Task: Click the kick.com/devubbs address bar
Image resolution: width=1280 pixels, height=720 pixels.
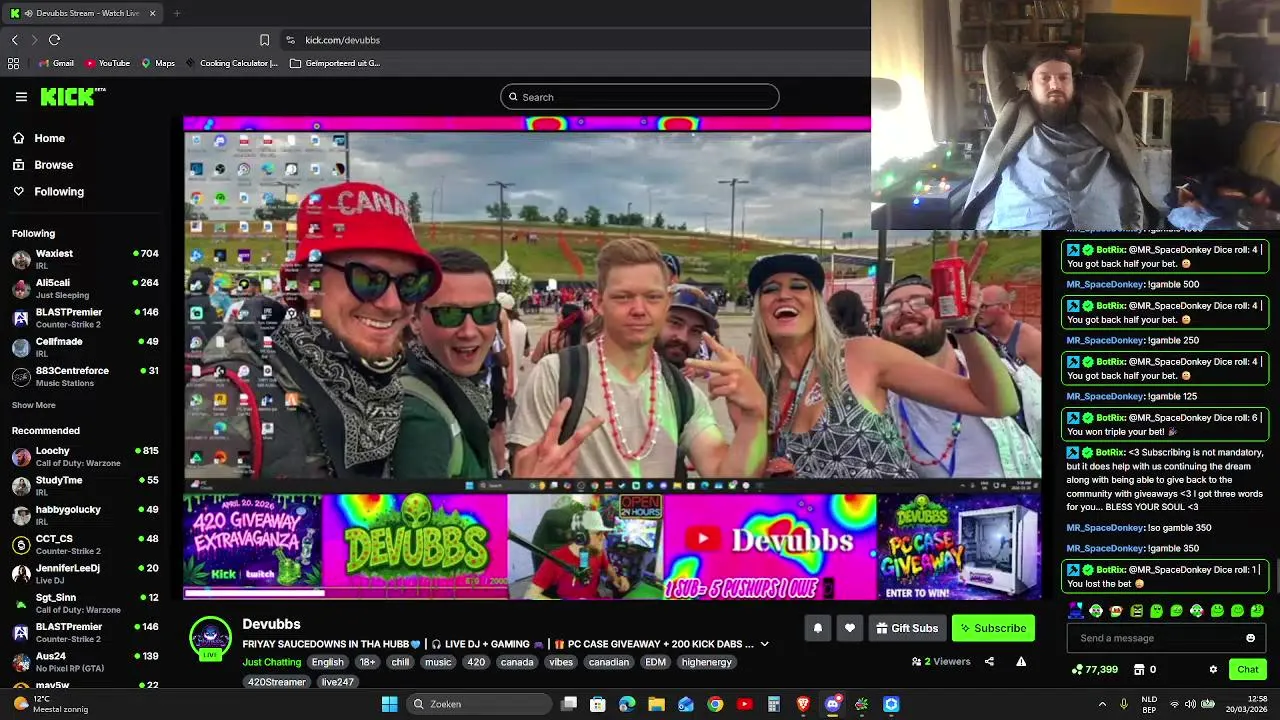Action: 575,40
